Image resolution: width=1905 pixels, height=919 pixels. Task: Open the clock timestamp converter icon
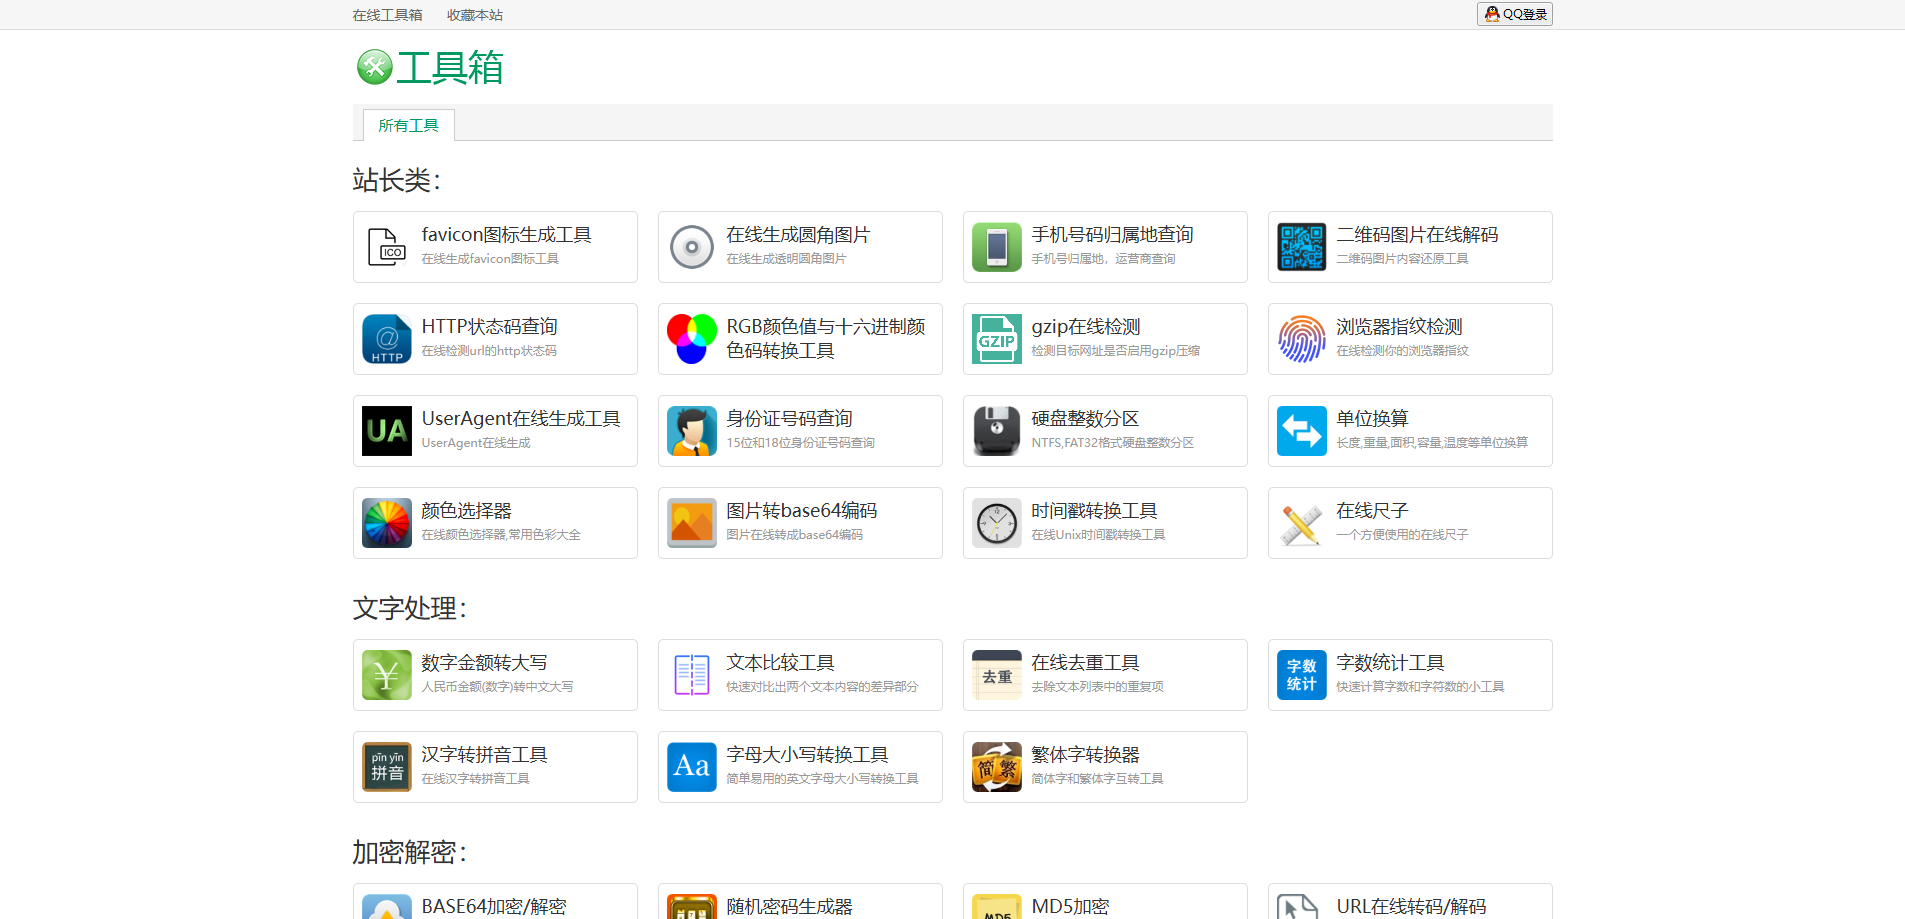coord(996,523)
